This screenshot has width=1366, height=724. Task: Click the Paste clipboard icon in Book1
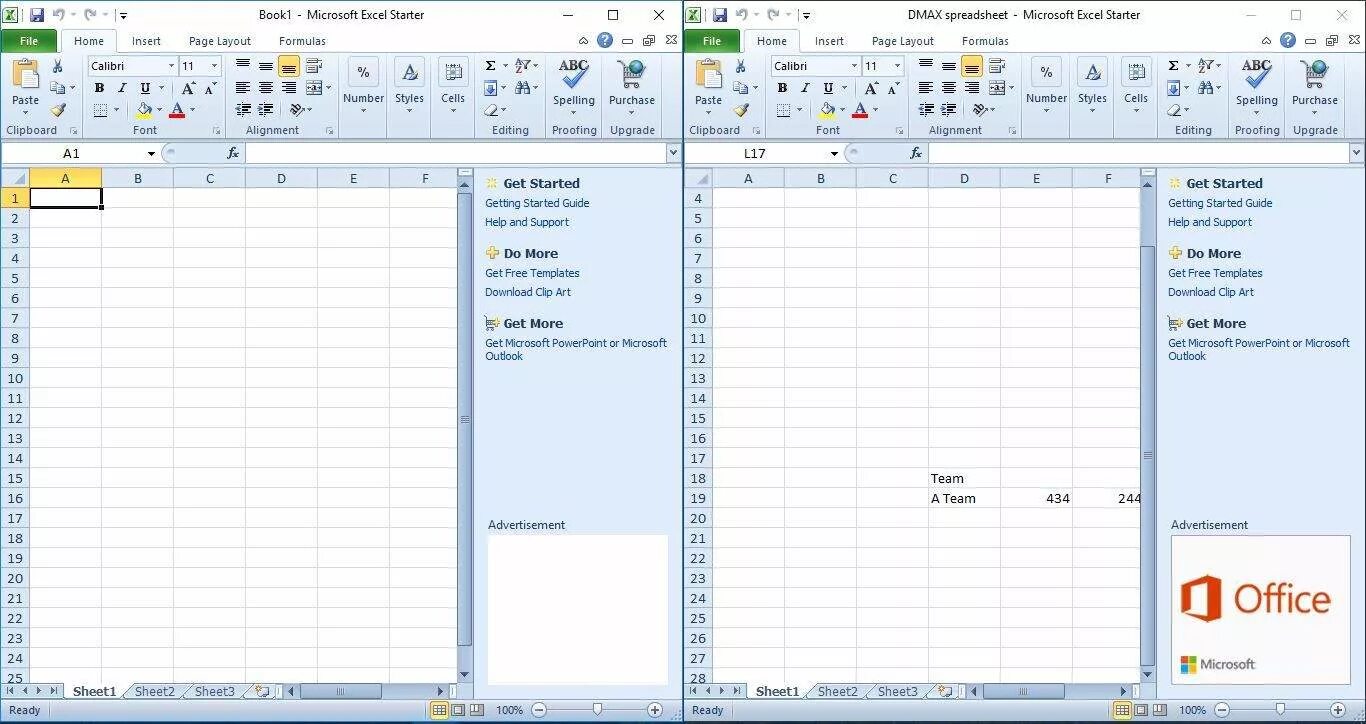25,75
